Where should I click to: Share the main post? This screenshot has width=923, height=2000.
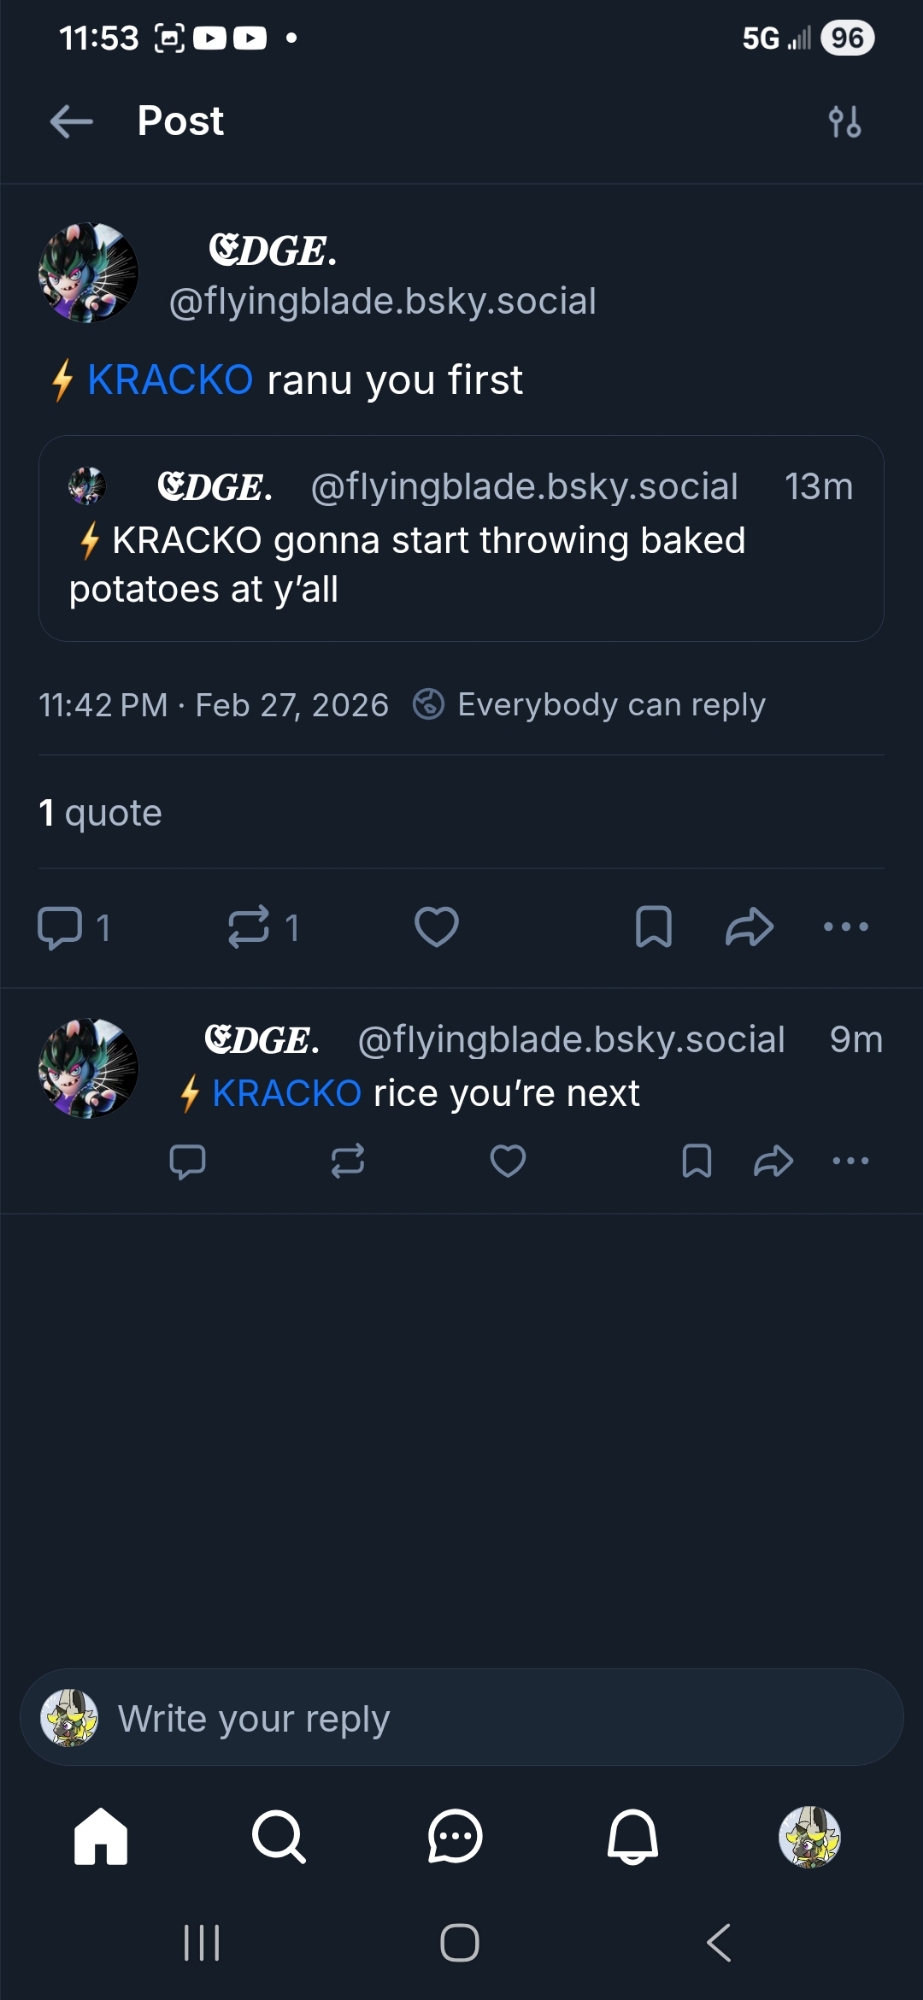(x=749, y=927)
